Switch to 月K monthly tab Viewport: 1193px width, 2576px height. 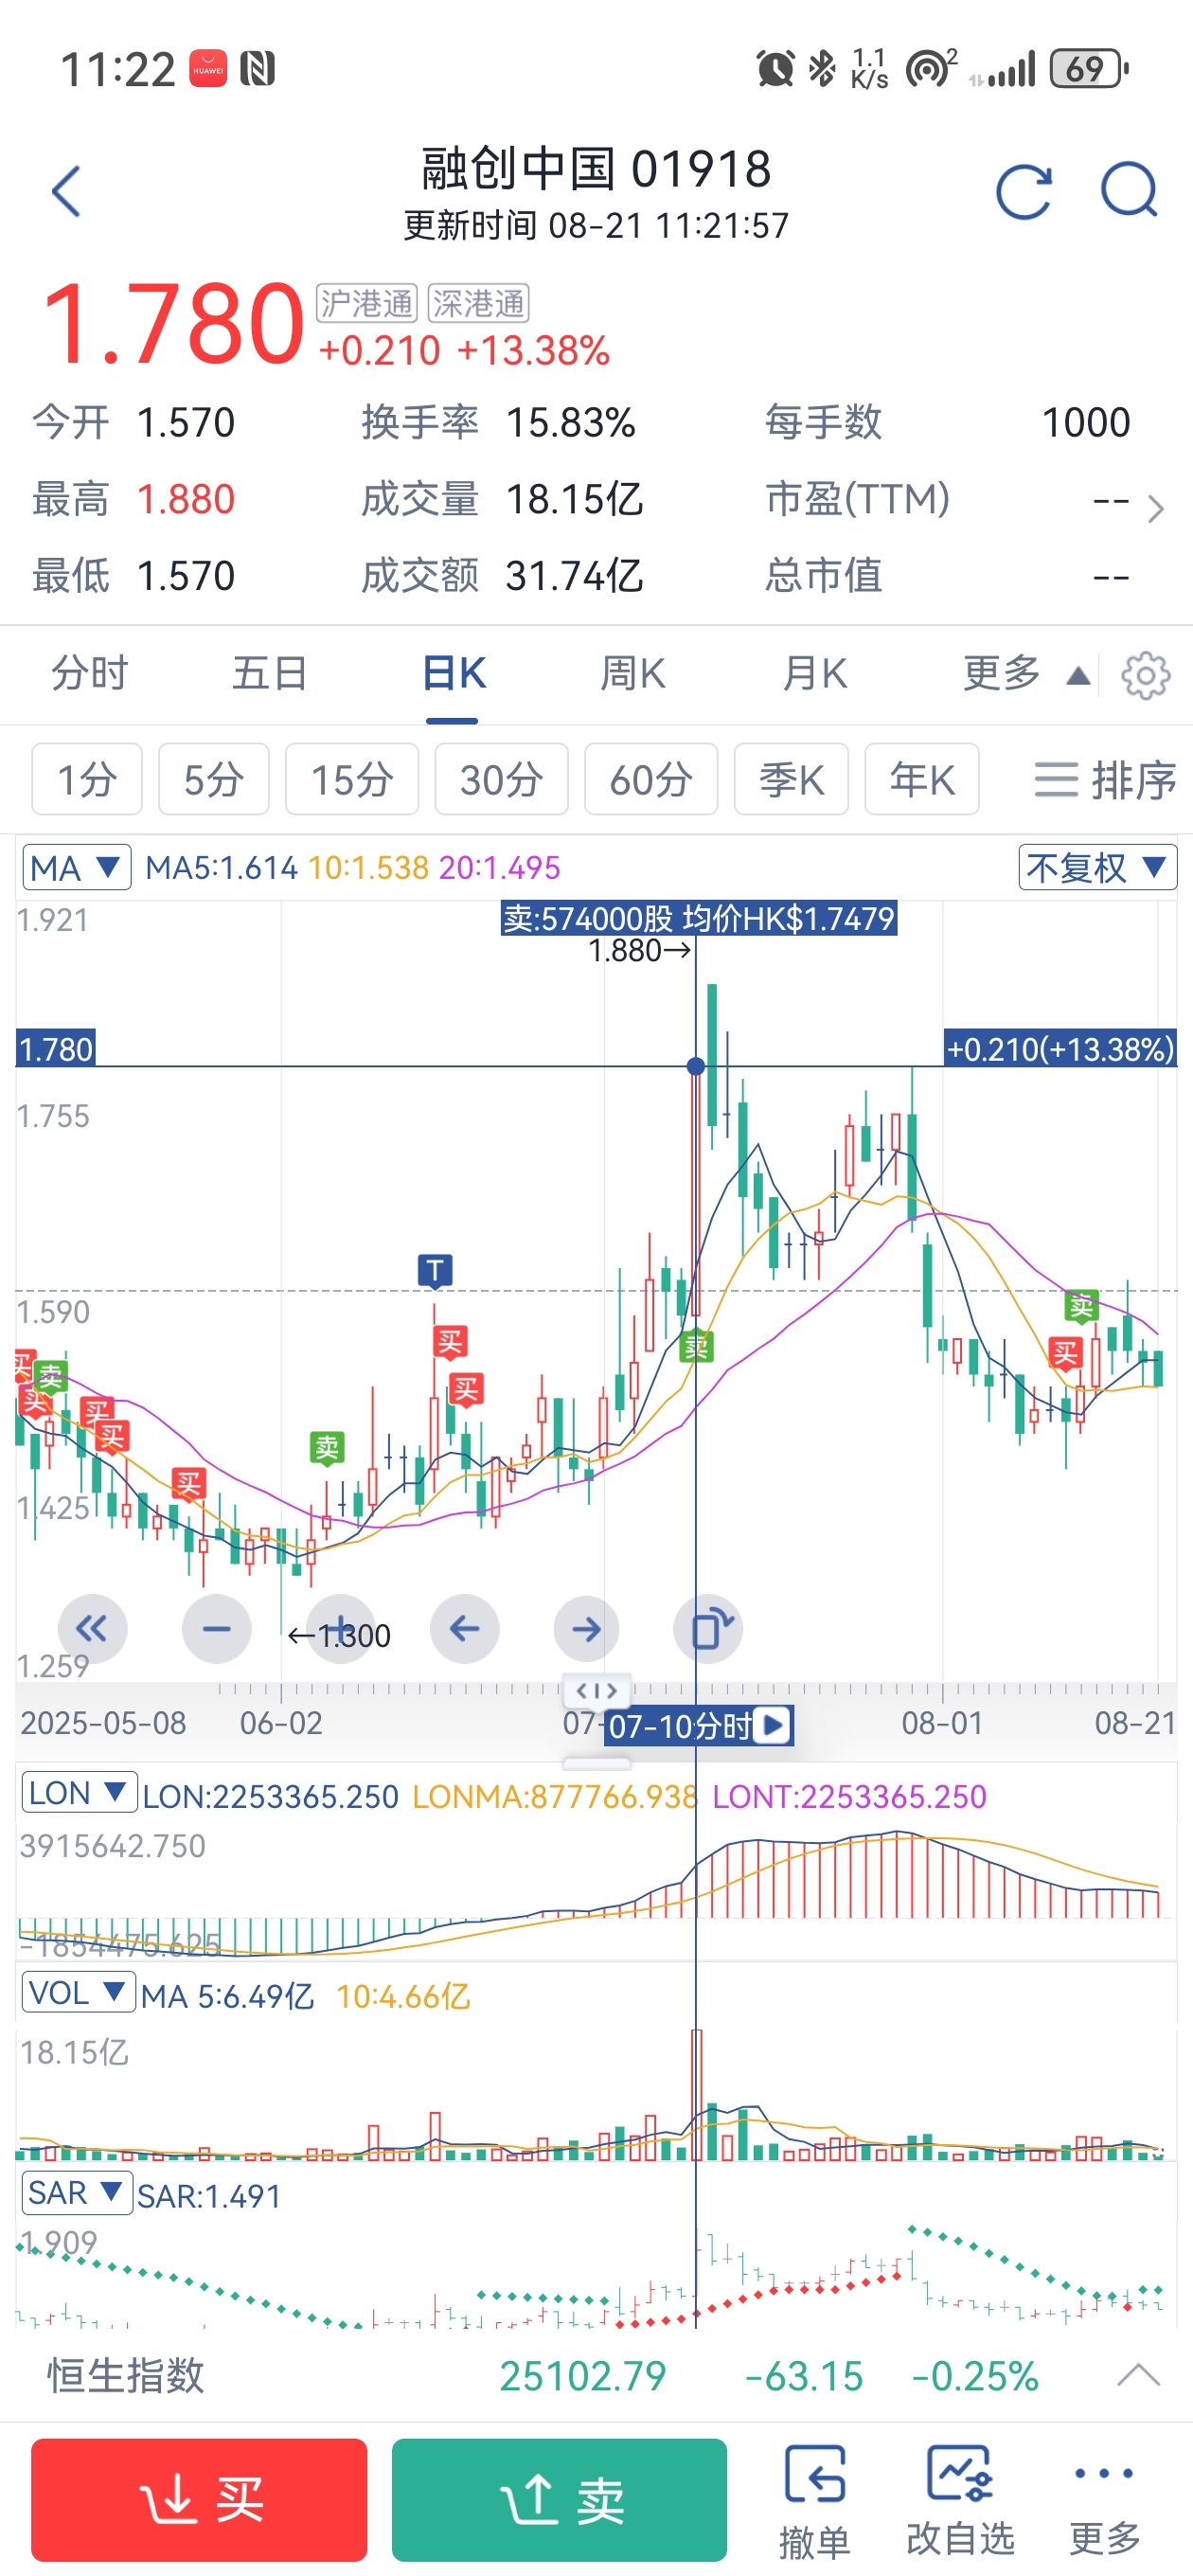814,673
